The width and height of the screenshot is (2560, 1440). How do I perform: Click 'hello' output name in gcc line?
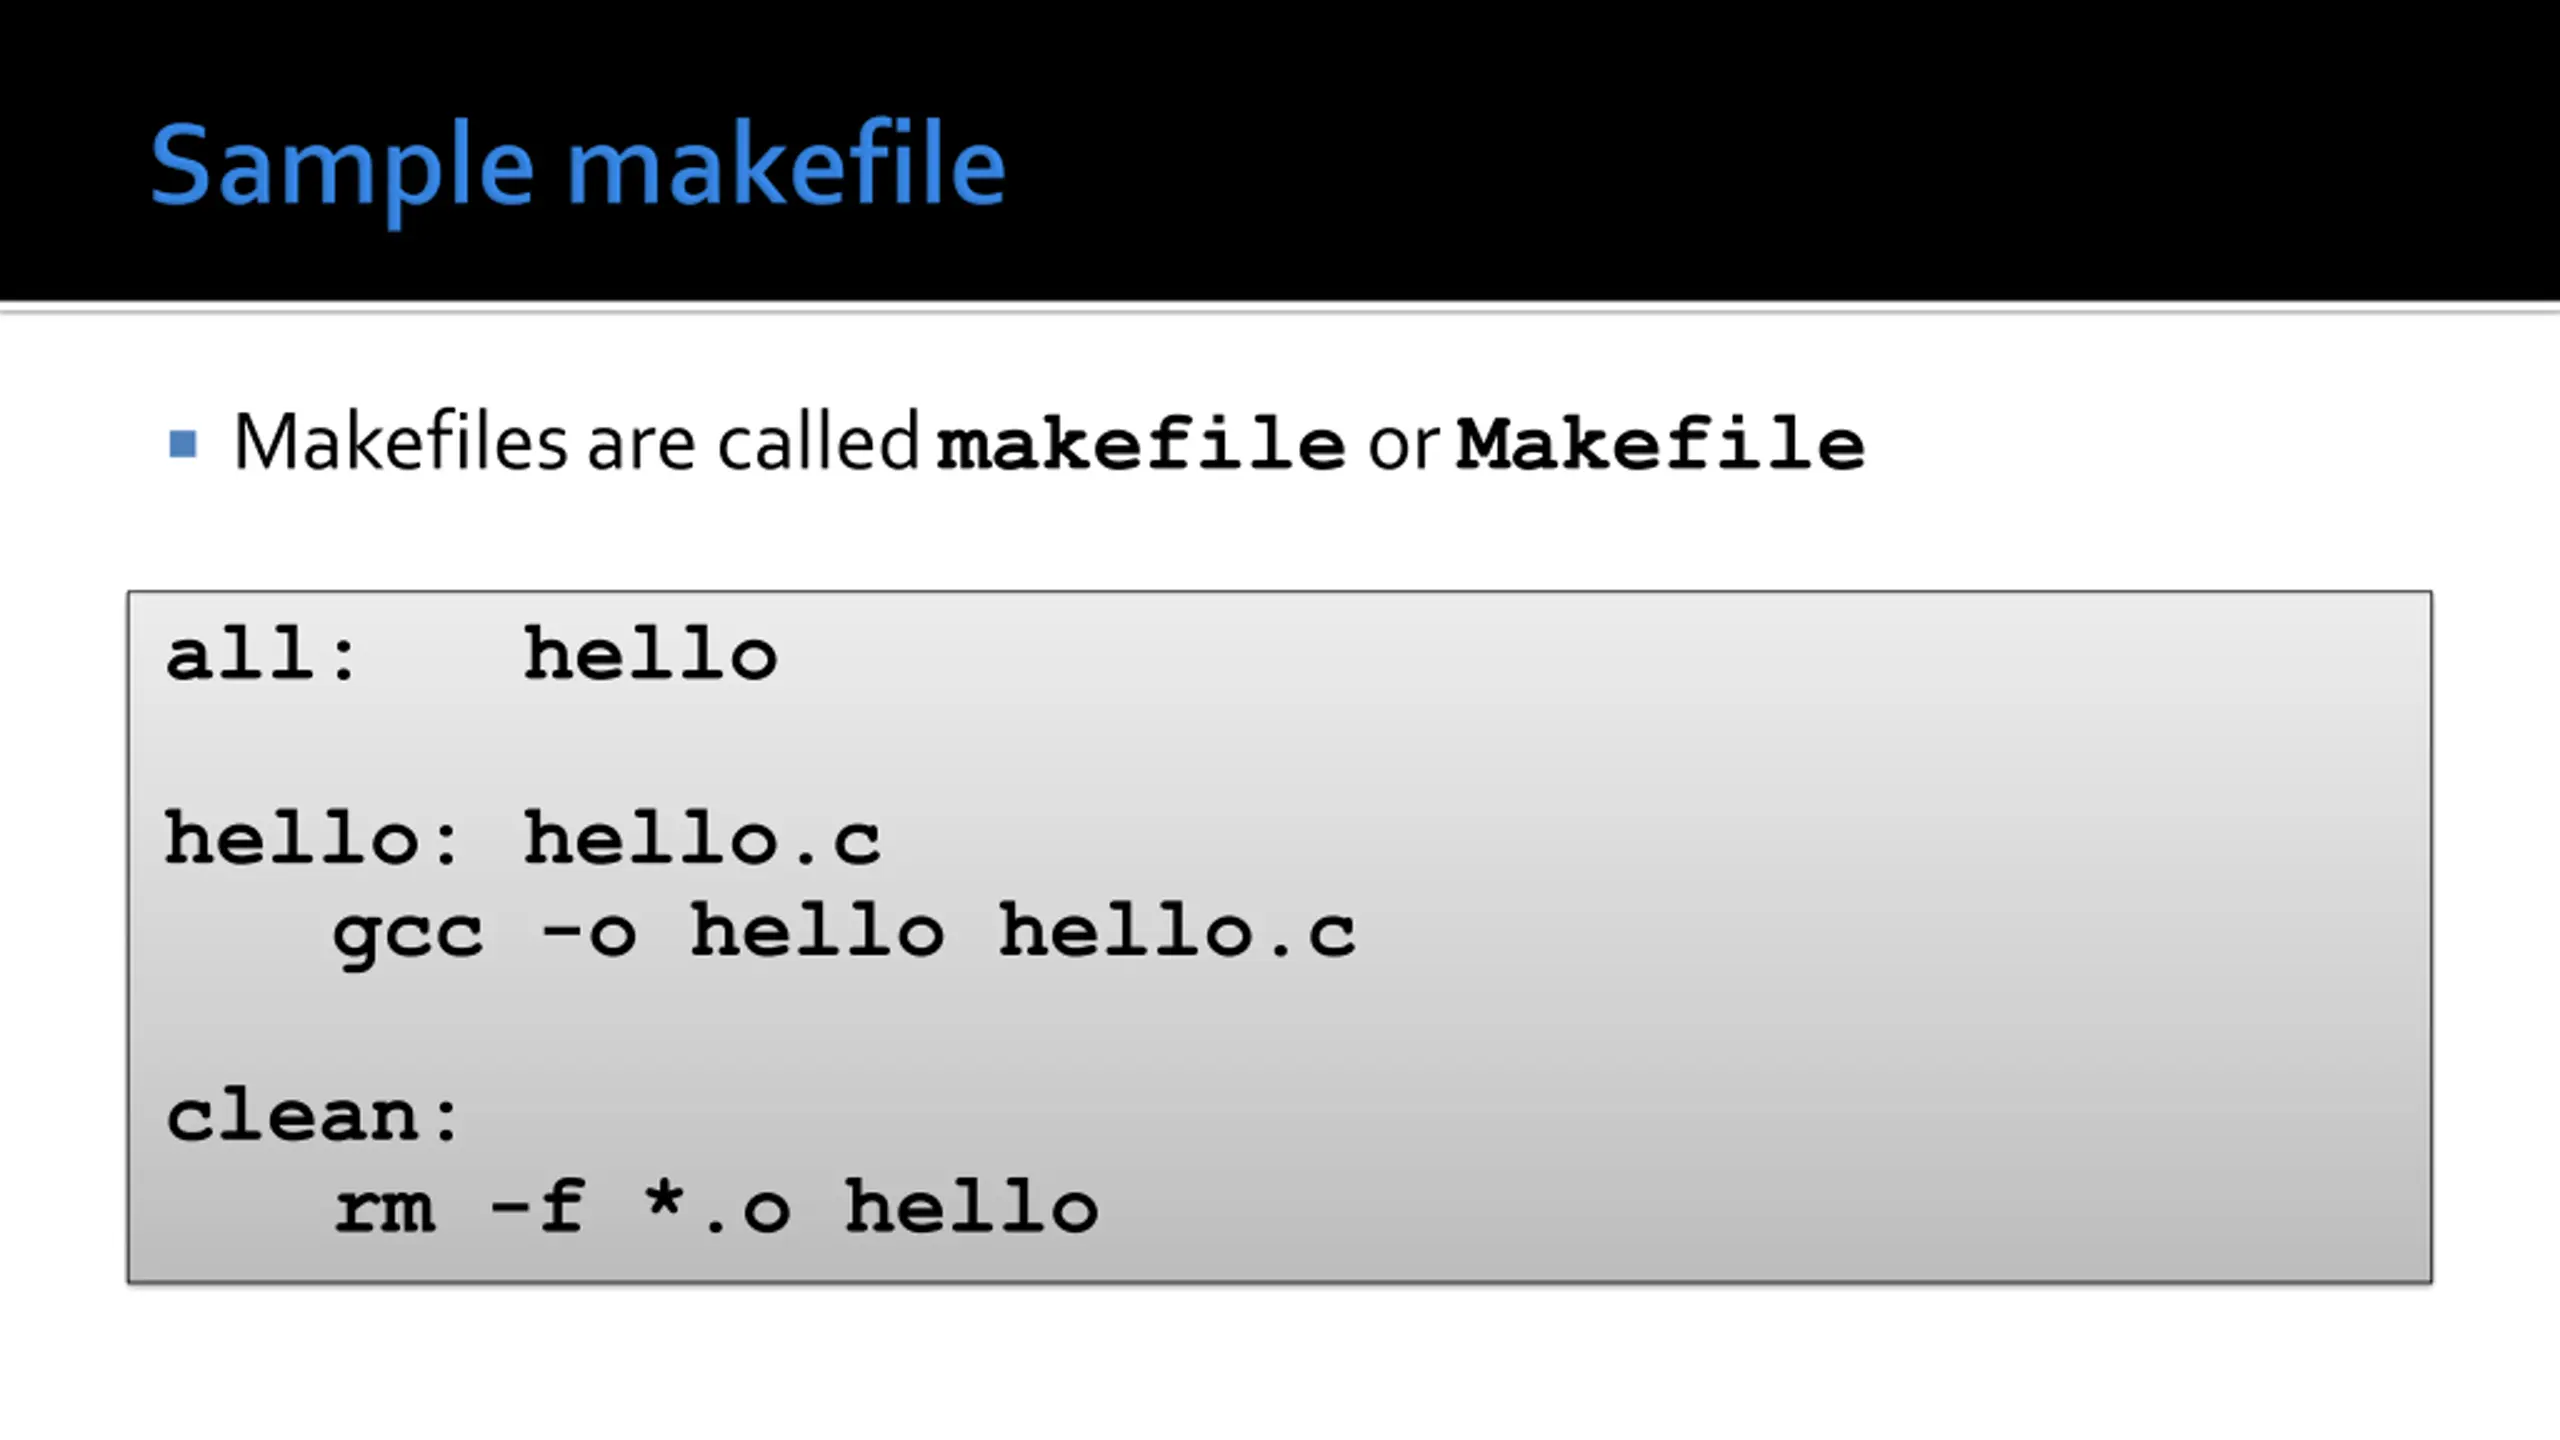coord(817,931)
